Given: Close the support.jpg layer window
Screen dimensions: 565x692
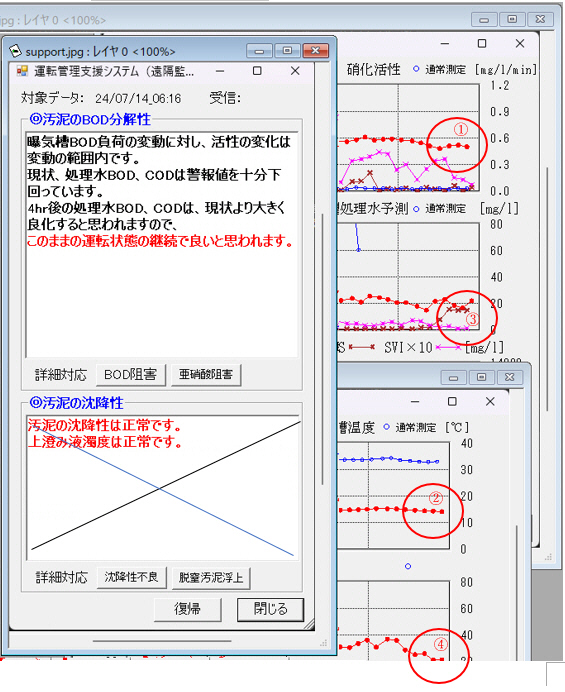Looking at the screenshot, I should click(315, 51).
